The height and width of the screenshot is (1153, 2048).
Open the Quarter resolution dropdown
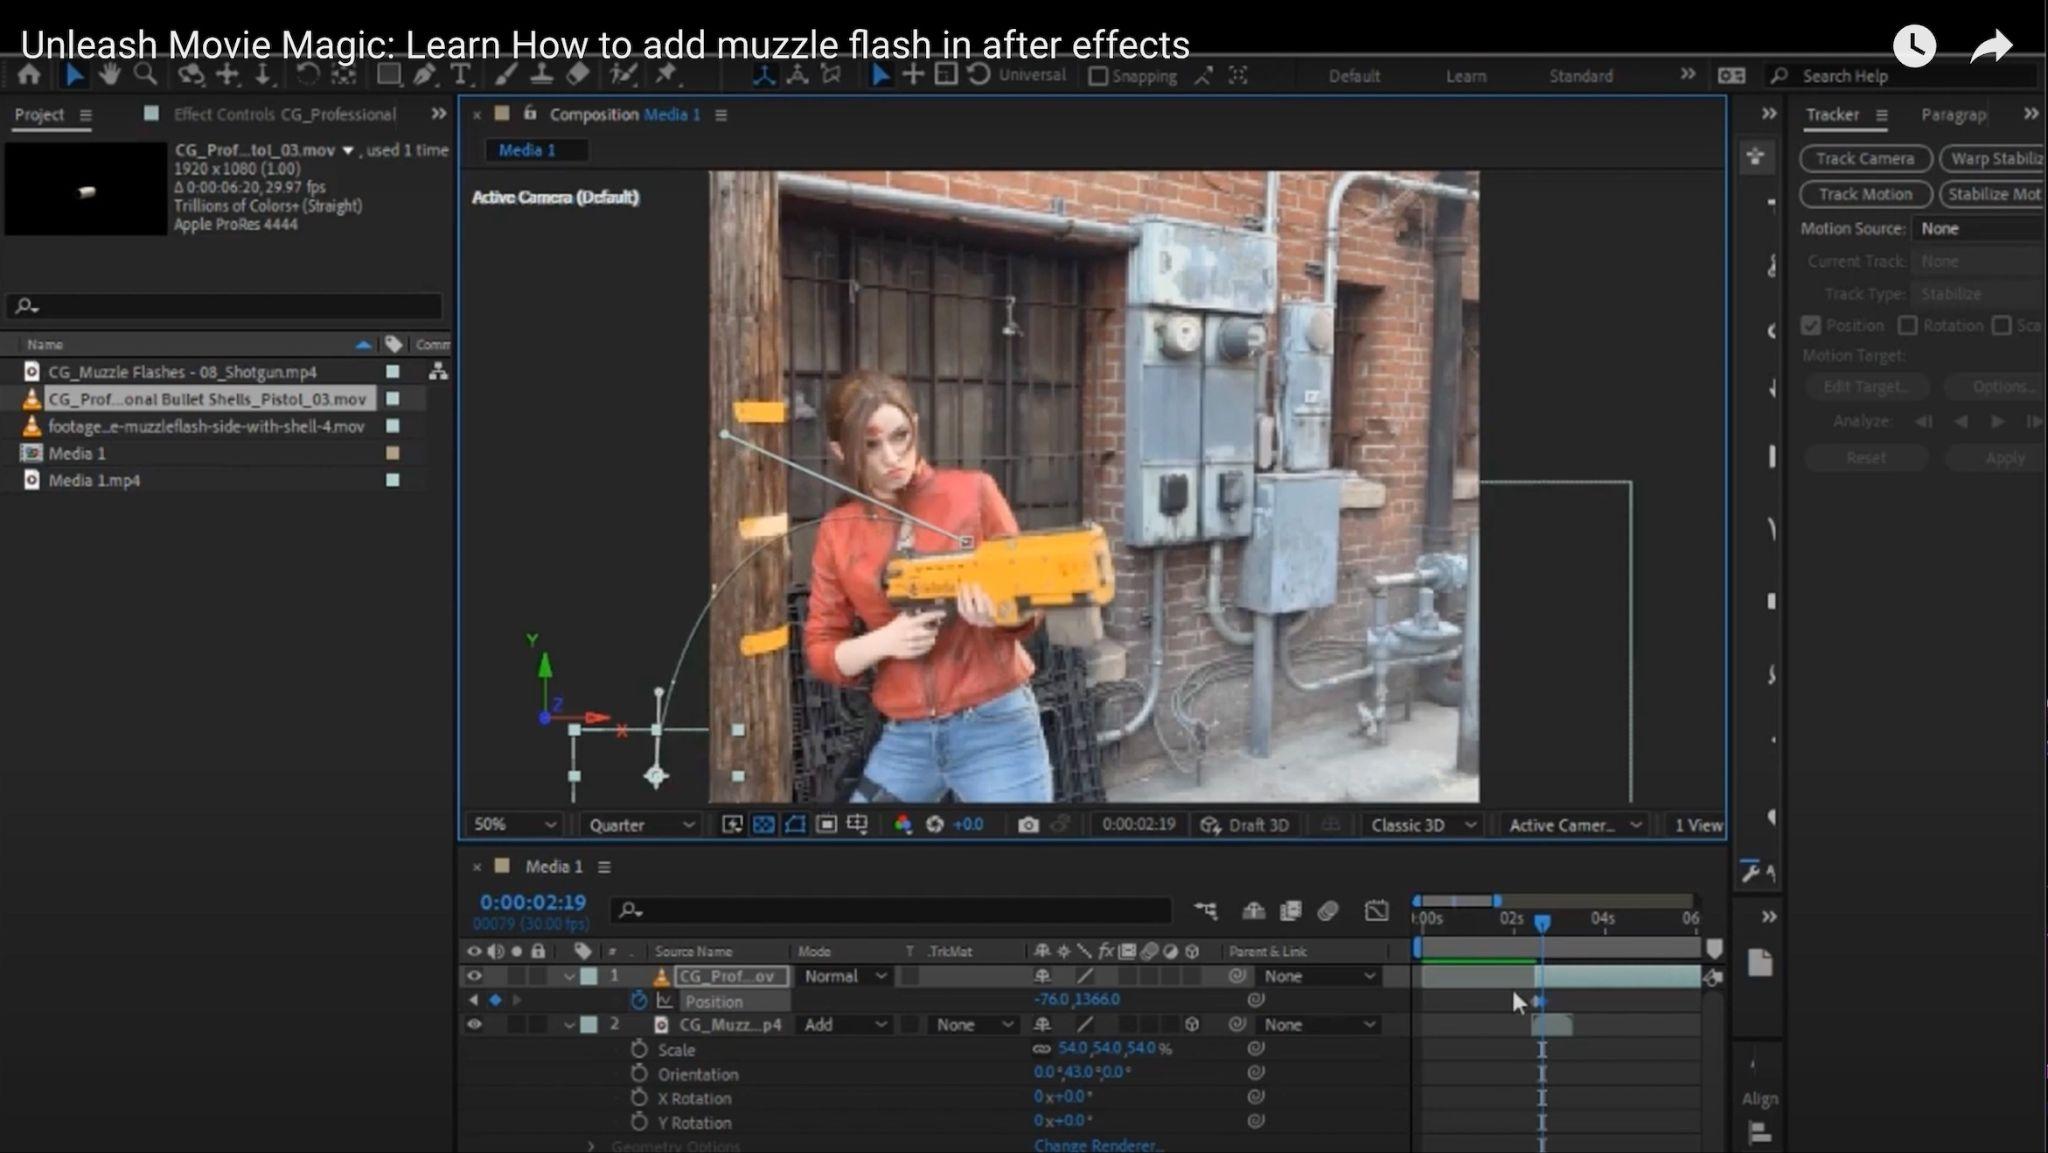pos(640,825)
